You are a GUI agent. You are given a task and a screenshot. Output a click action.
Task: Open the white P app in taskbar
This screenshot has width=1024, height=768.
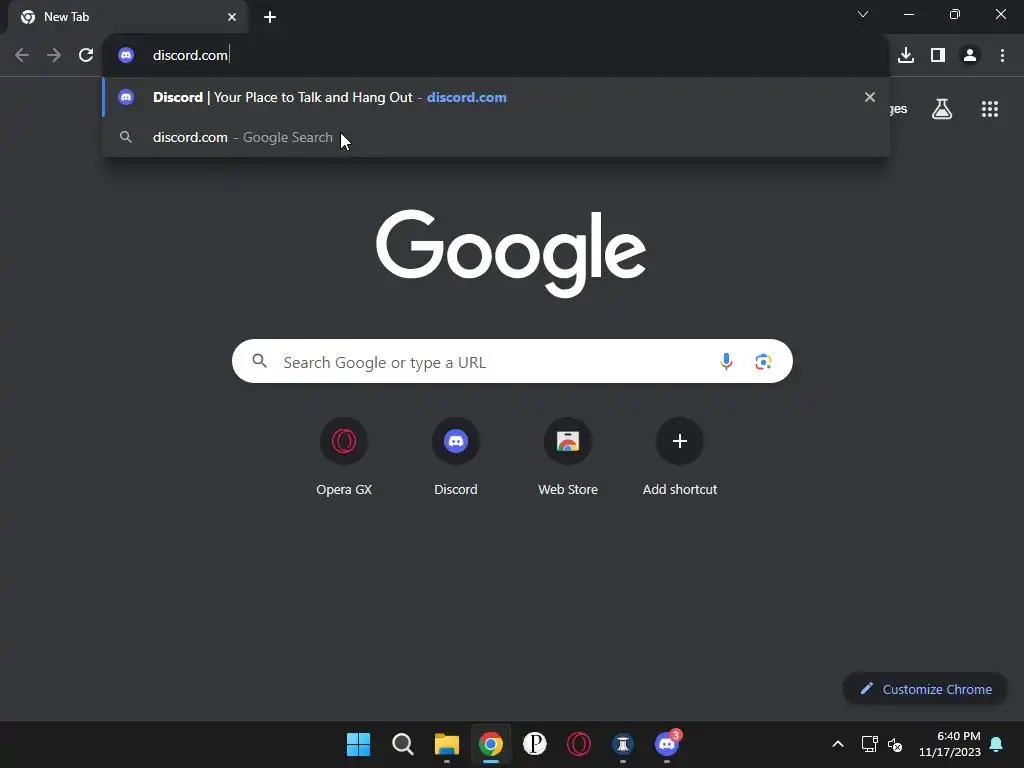click(x=534, y=744)
